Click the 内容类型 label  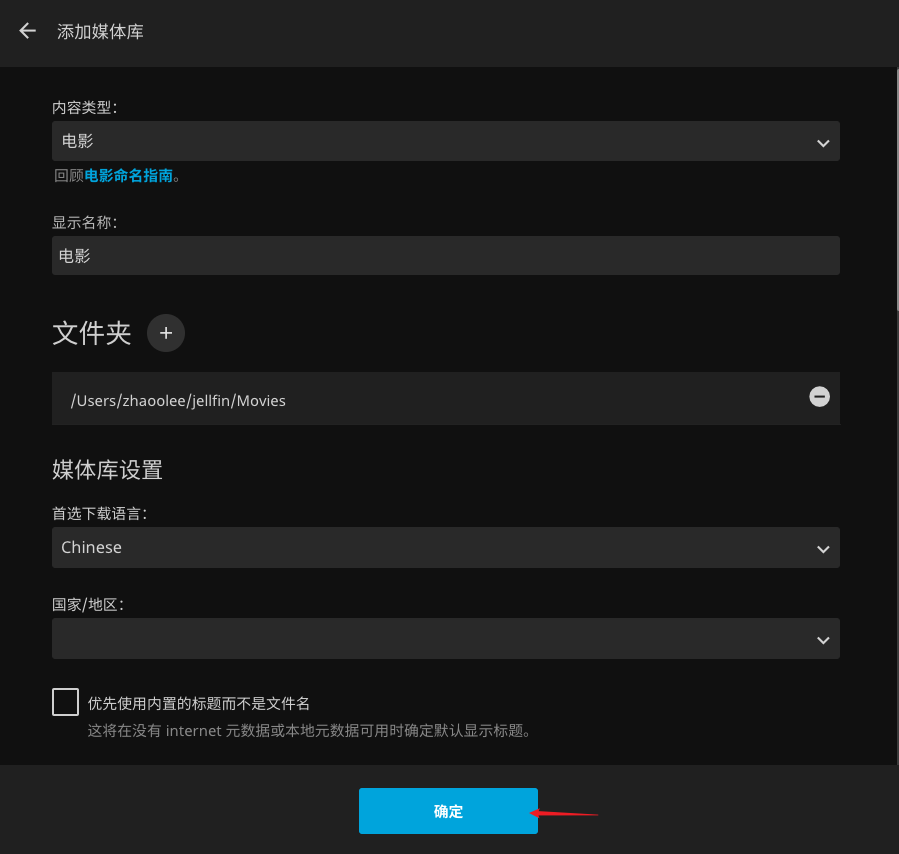(85, 108)
